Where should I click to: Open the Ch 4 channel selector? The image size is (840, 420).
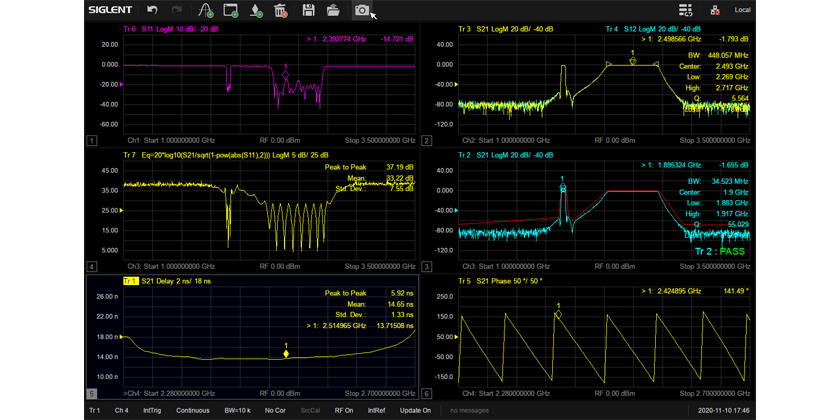[121, 410]
